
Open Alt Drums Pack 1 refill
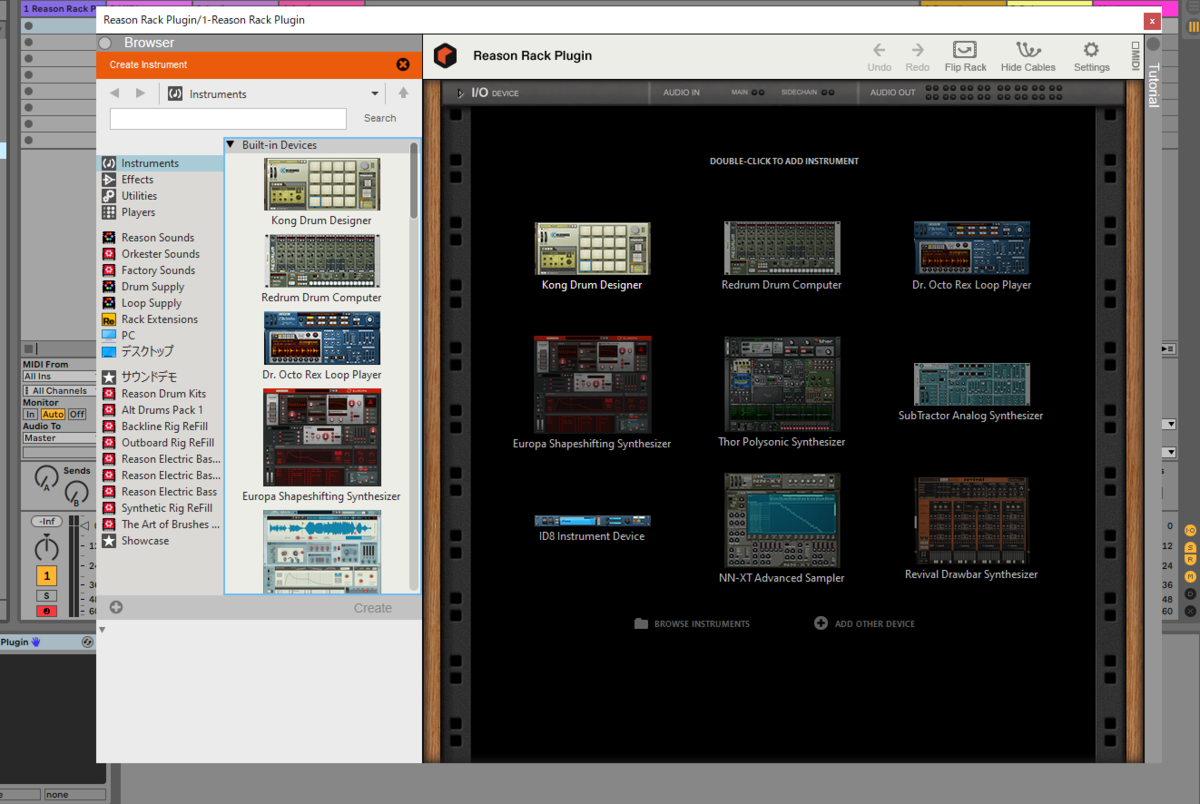point(160,410)
